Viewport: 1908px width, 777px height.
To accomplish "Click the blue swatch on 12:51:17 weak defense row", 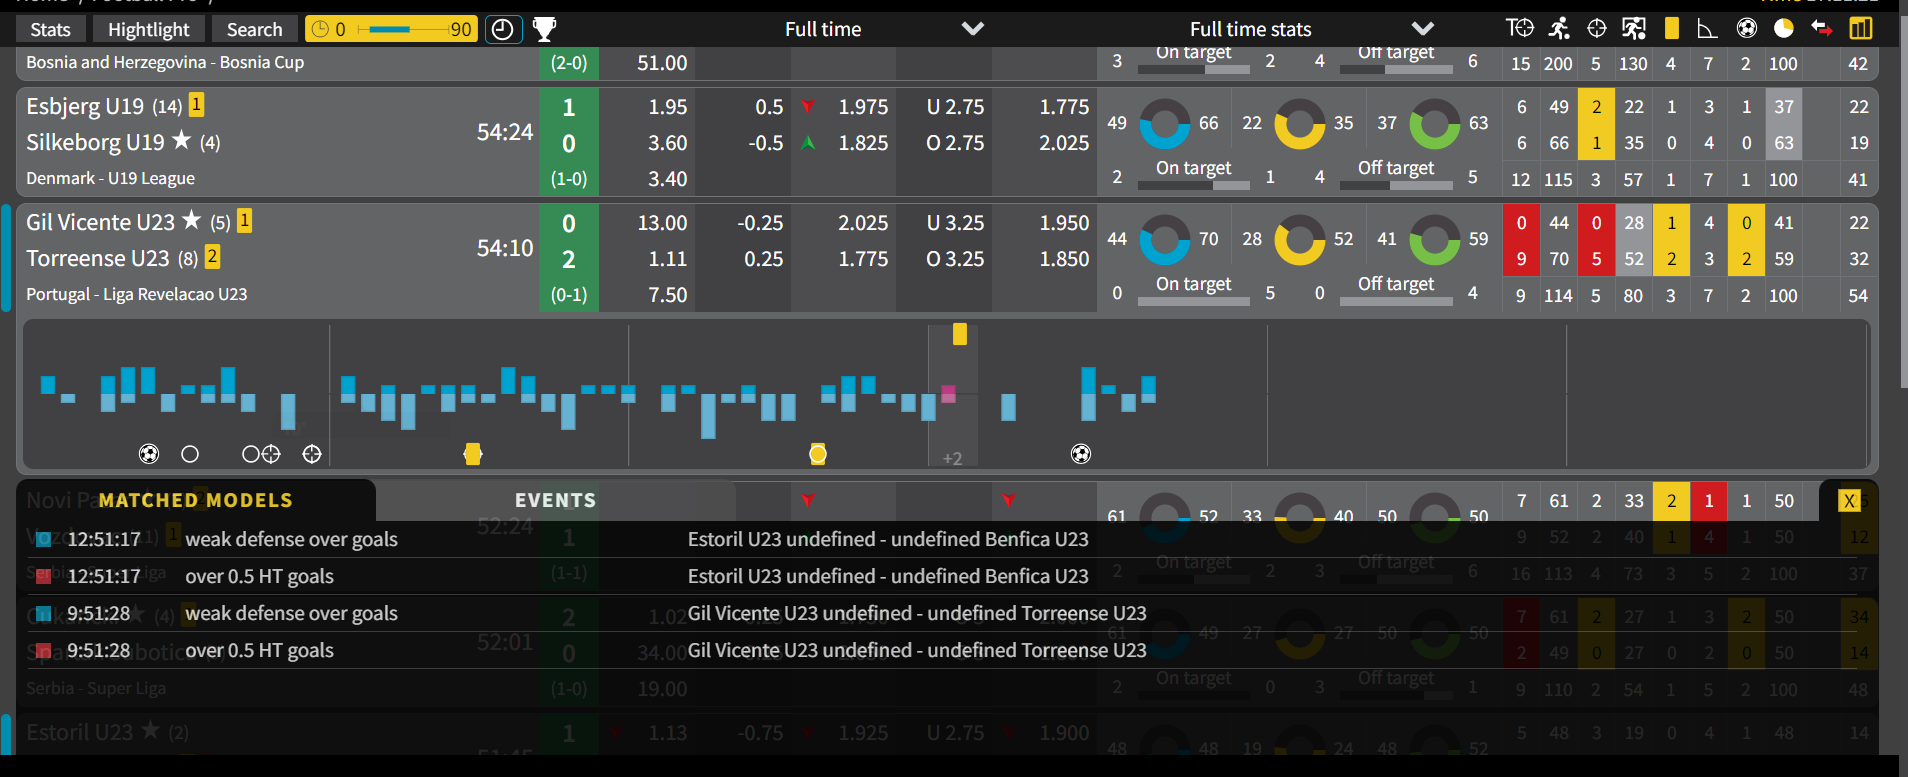I will point(43,539).
